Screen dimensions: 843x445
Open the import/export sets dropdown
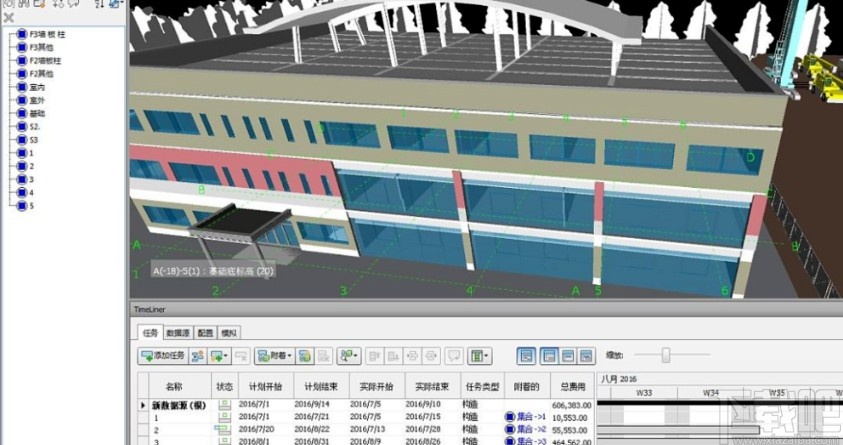[116, 4]
